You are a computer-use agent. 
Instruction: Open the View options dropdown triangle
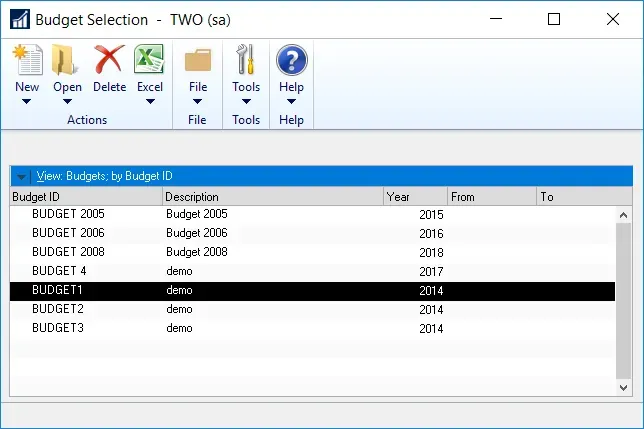coord(22,177)
